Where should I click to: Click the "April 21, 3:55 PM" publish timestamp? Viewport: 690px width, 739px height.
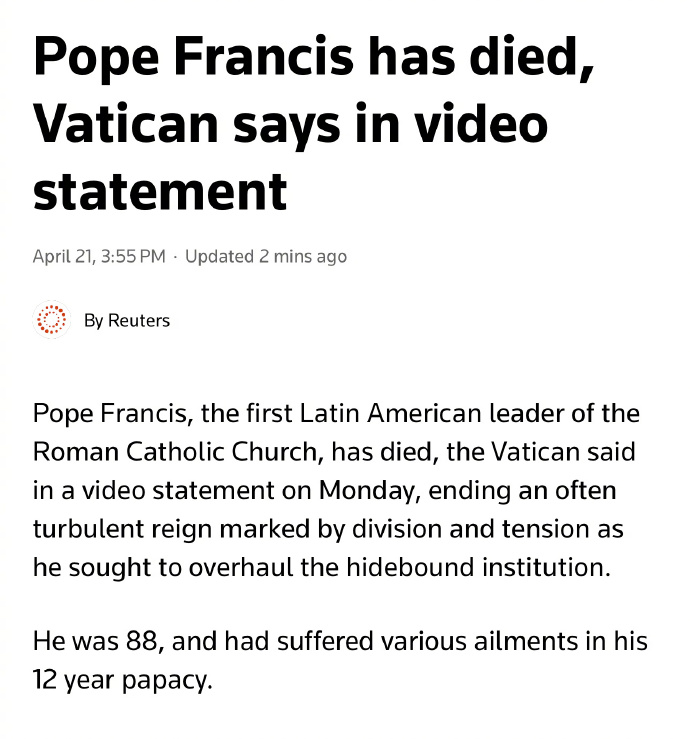click(99, 256)
